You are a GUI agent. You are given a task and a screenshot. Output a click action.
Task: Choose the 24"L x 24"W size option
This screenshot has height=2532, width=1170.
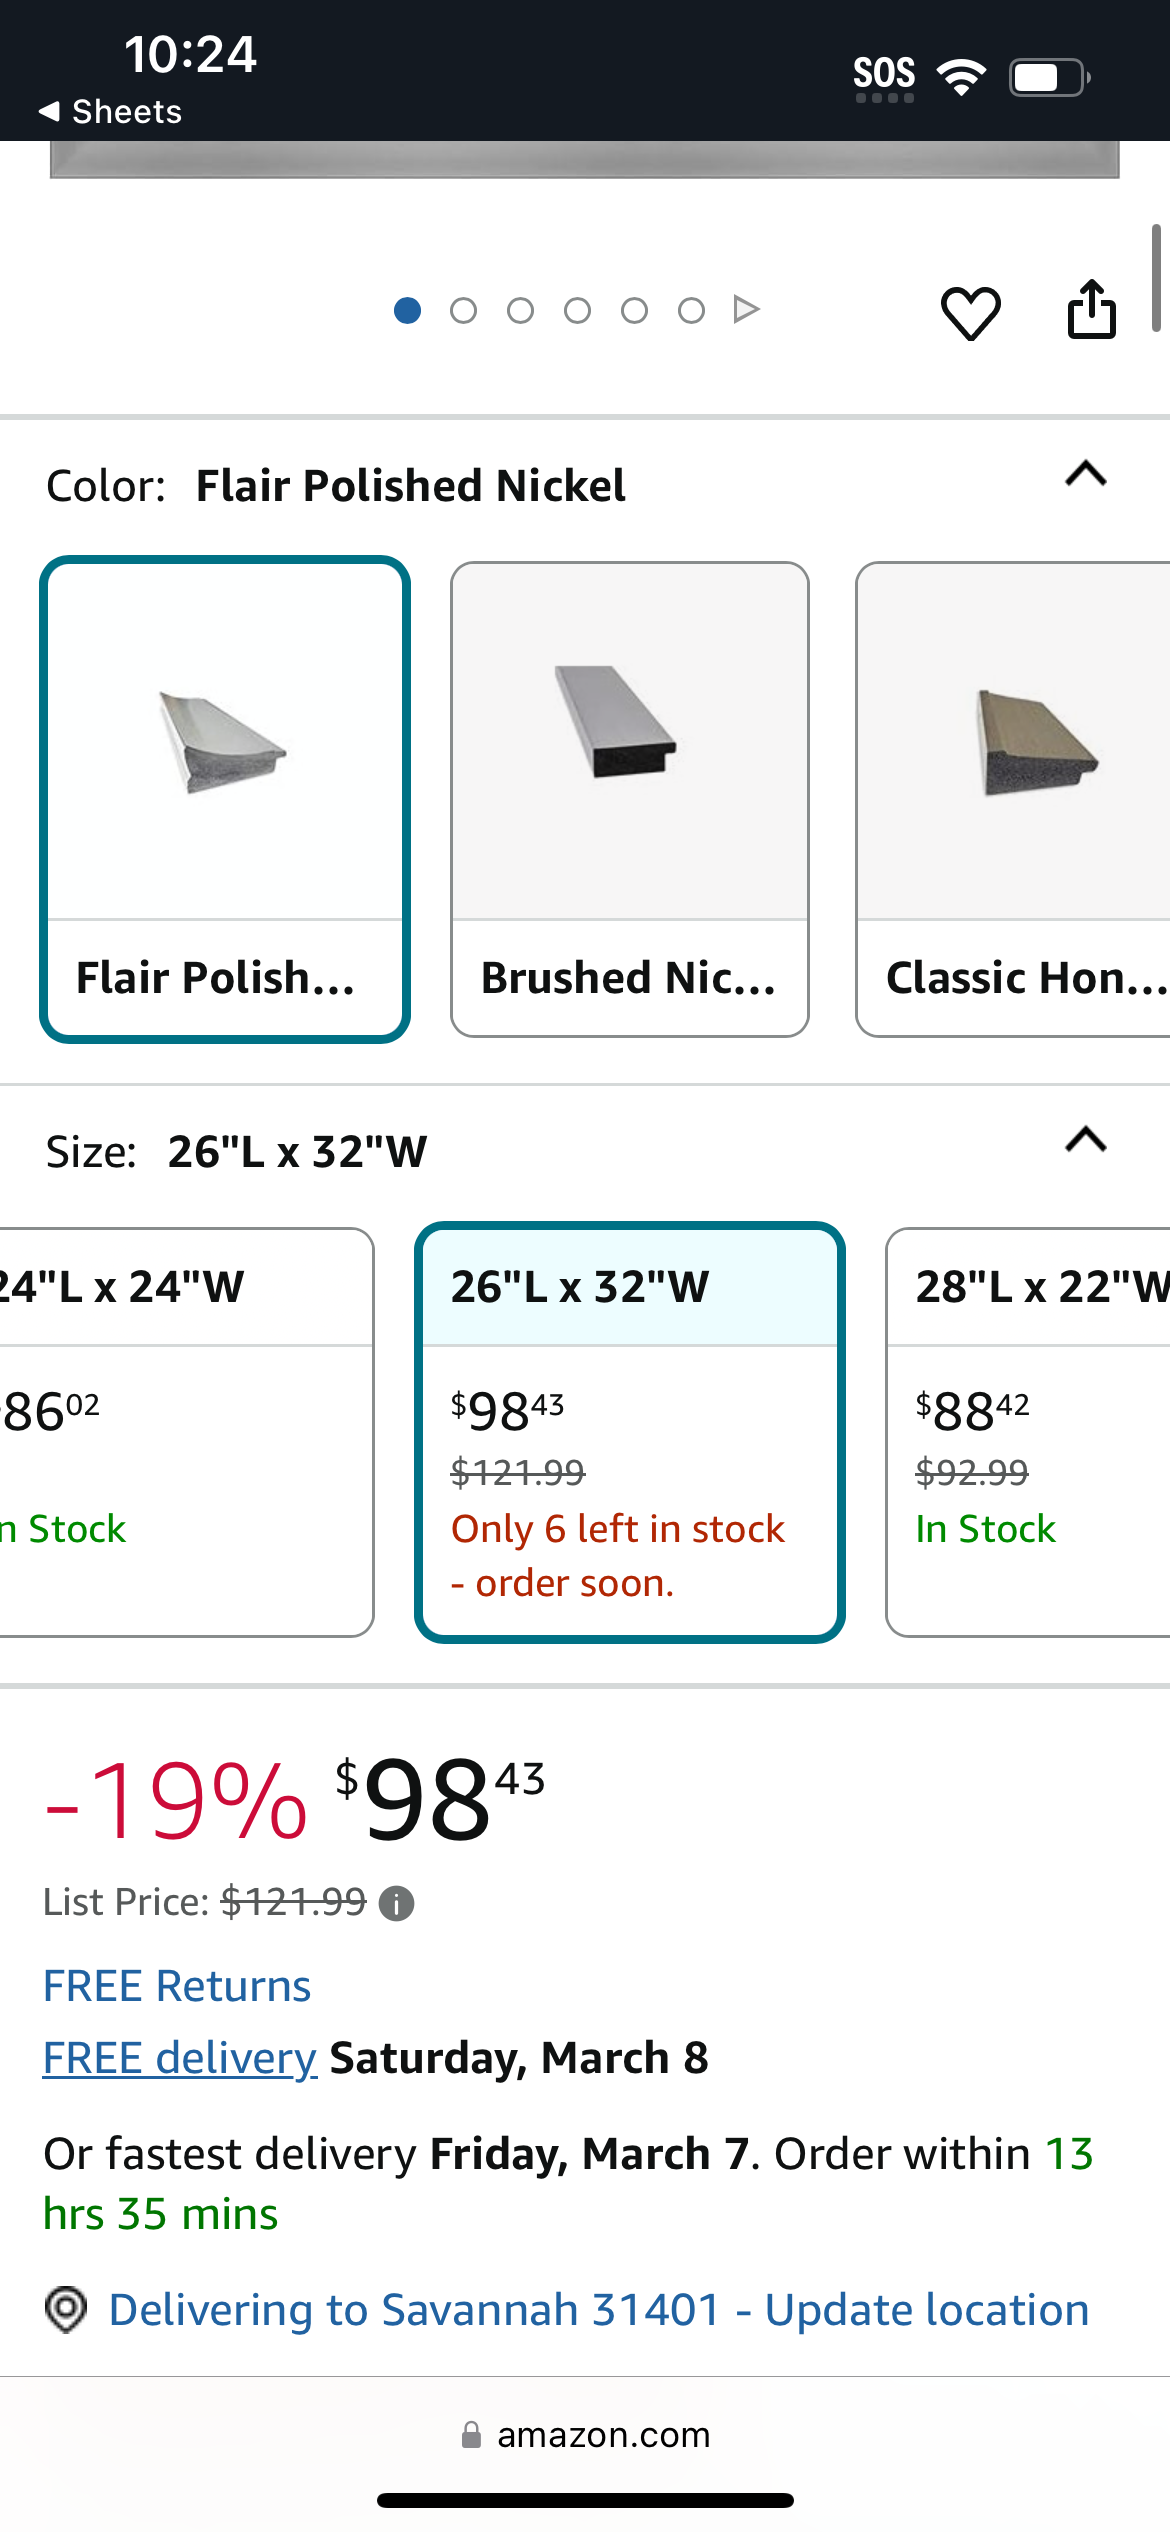pyautogui.click(x=186, y=1432)
